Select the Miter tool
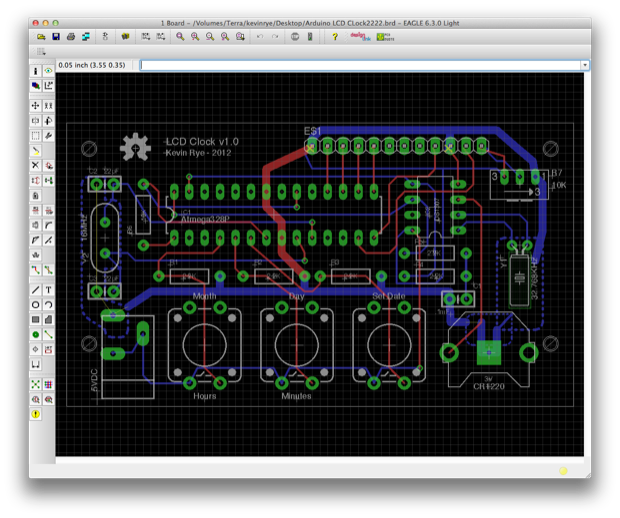The image size is (620, 518). 48,225
